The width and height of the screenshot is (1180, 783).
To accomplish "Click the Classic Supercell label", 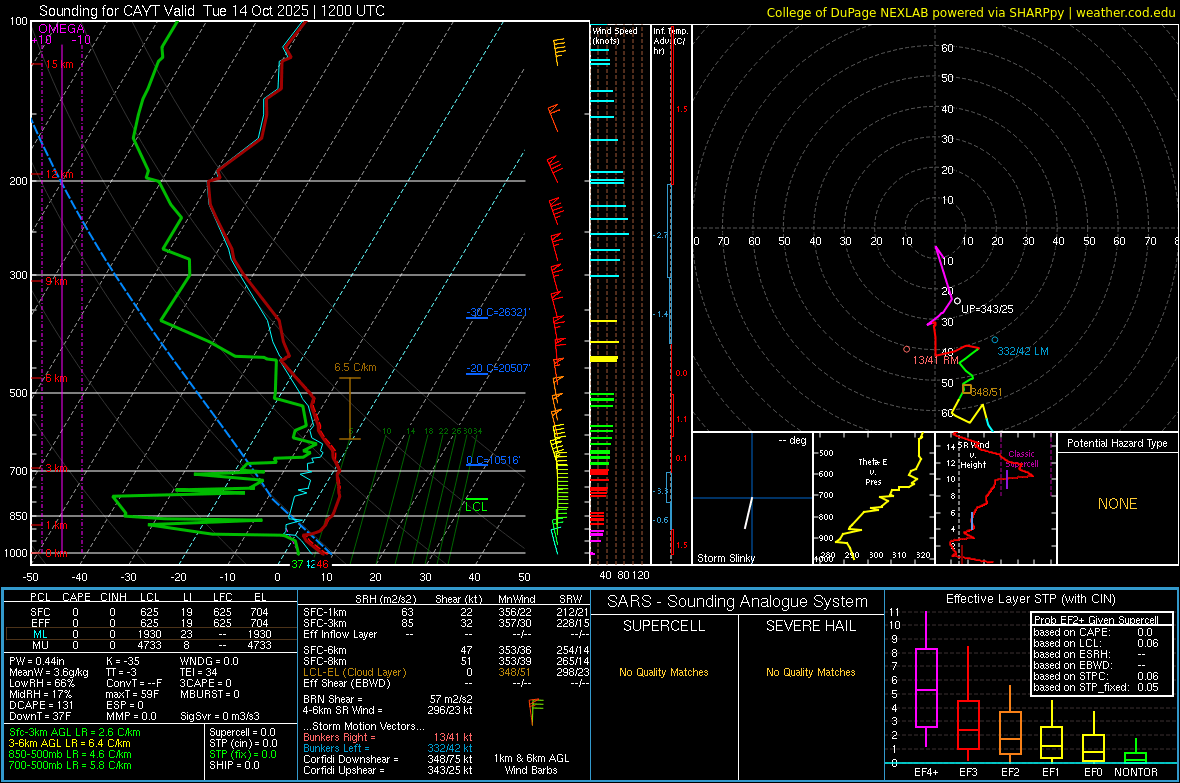I will [x=1022, y=459].
